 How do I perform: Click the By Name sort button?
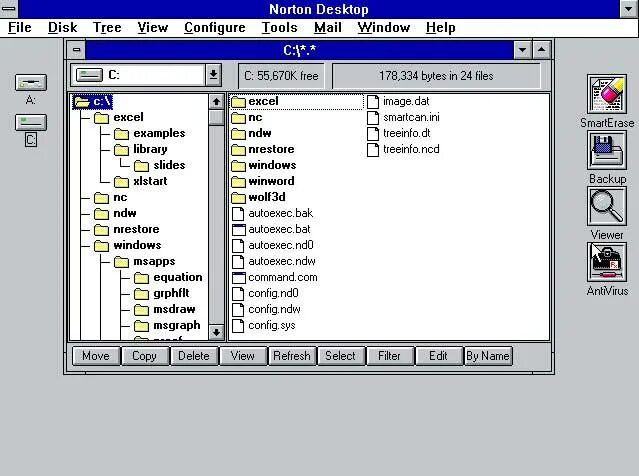488,356
